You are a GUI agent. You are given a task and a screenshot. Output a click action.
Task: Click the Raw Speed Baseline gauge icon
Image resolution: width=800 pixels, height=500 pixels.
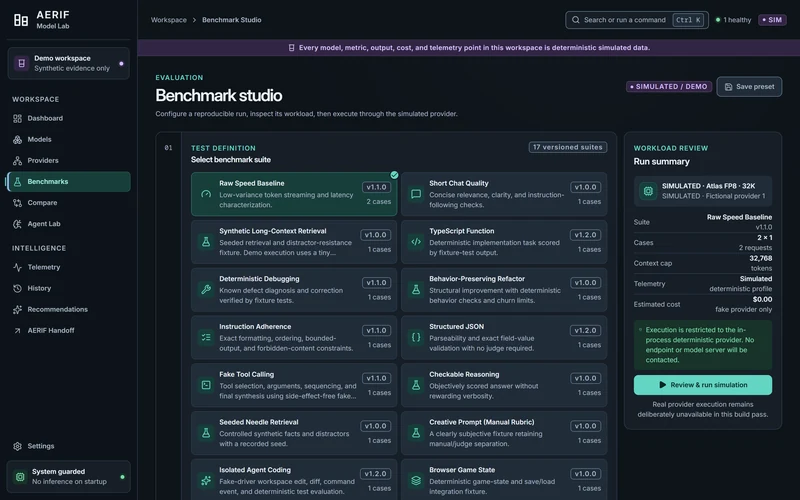pyautogui.click(x=206, y=194)
